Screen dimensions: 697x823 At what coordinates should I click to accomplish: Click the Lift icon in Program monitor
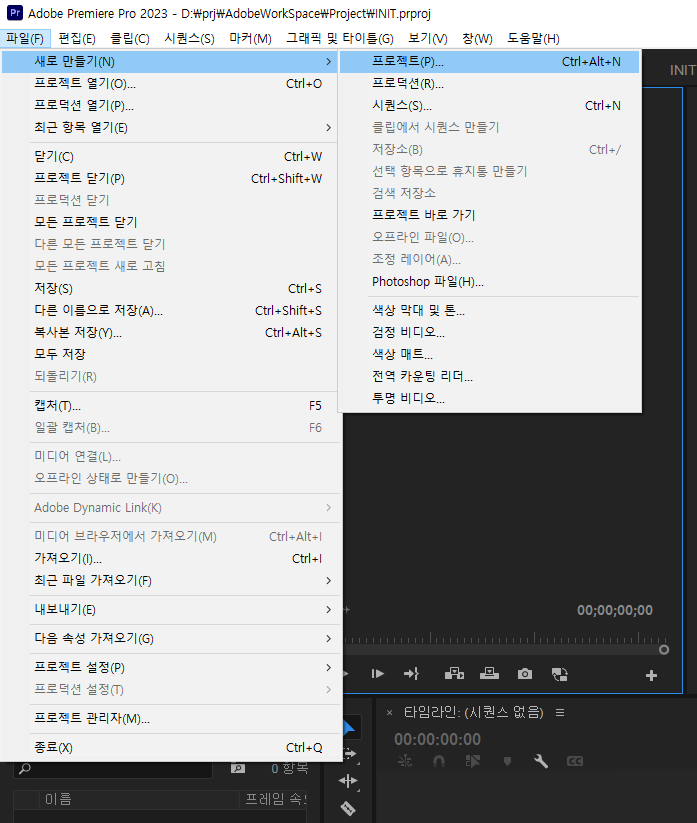point(455,674)
